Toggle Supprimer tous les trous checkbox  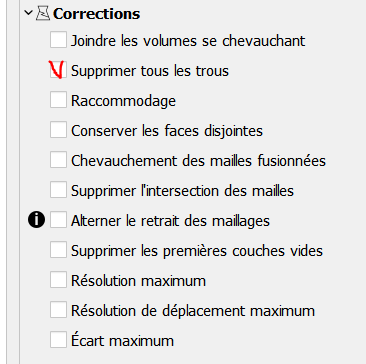[x=58, y=70]
